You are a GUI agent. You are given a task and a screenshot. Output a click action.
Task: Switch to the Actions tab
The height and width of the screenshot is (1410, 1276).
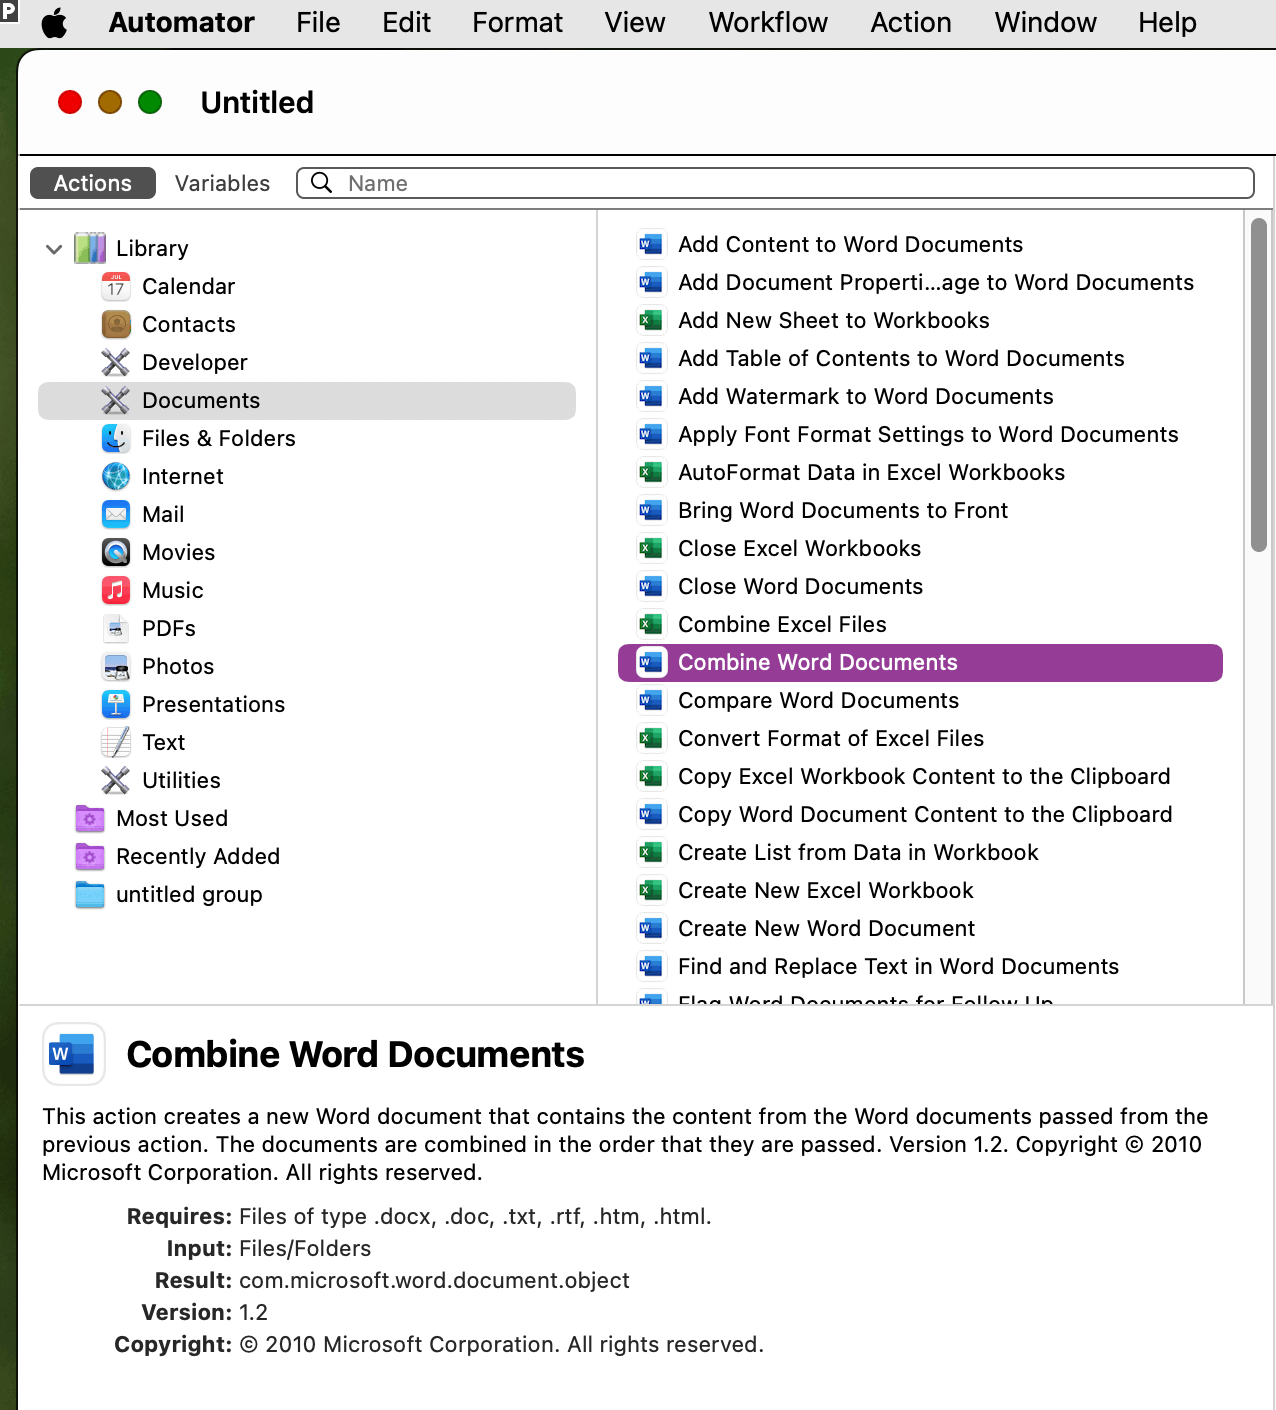(x=93, y=183)
